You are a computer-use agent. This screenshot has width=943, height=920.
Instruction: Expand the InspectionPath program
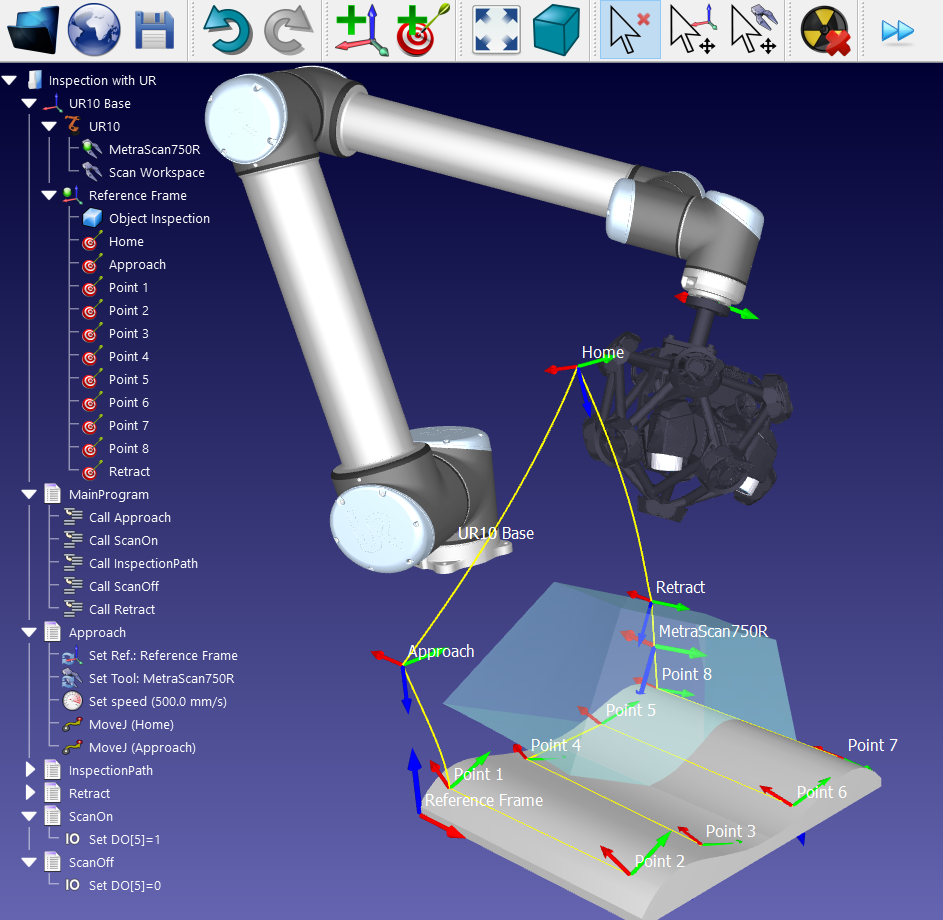(28, 770)
